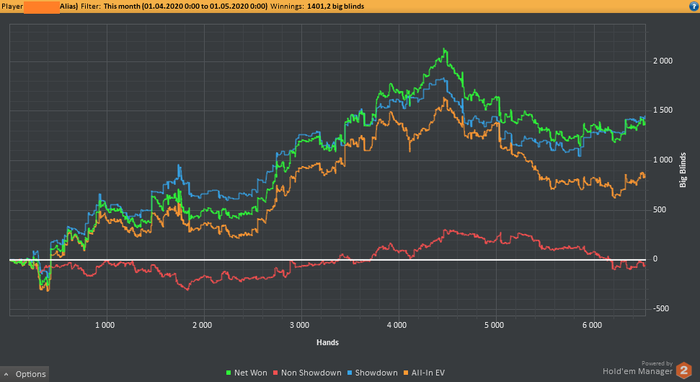The height and width of the screenshot is (382, 700).
Task: Click the orange All-In EV color swatch
Action: click(406, 373)
